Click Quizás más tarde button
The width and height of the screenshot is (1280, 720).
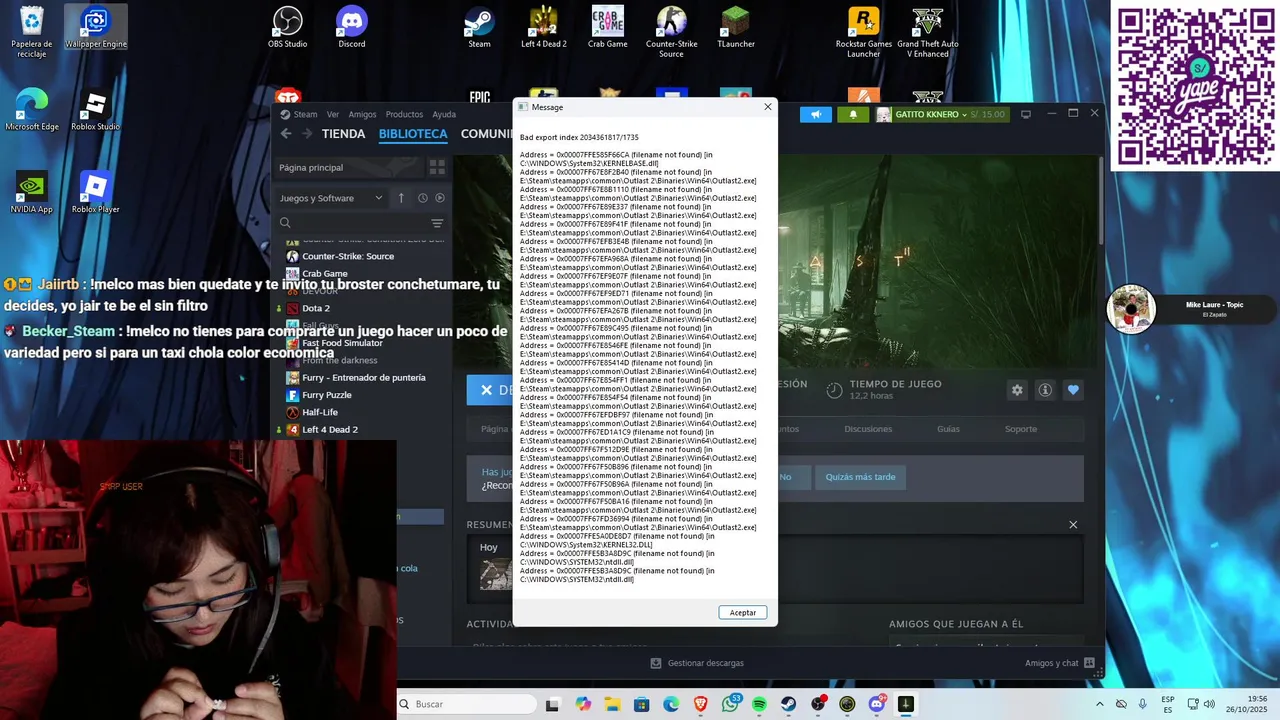point(860,477)
